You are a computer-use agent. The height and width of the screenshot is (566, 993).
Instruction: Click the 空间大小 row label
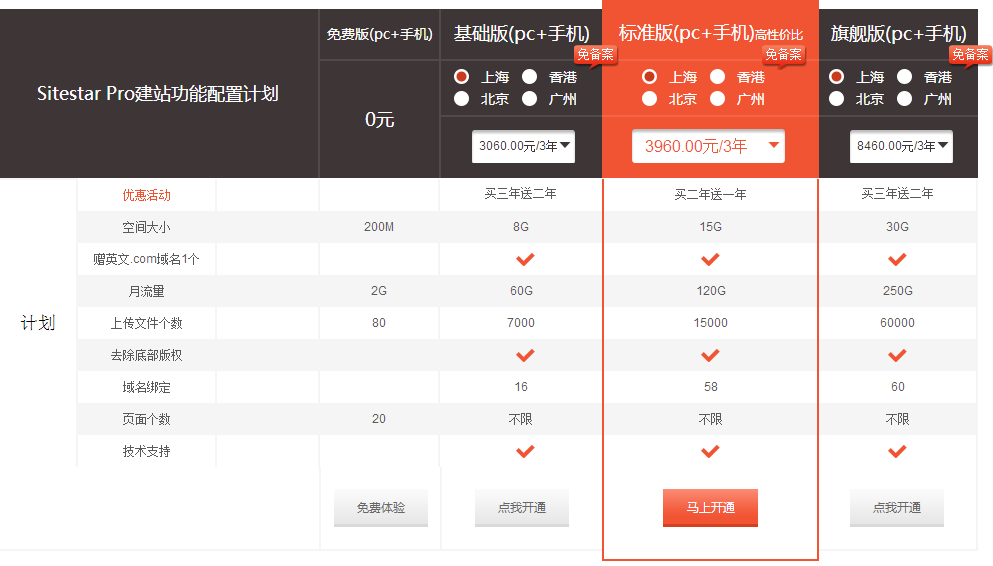(146, 227)
